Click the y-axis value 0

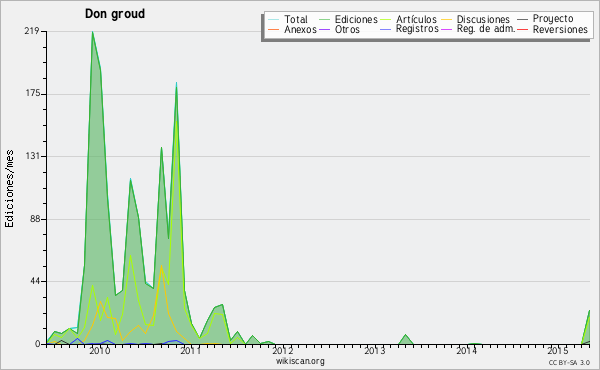pos(38,344)
